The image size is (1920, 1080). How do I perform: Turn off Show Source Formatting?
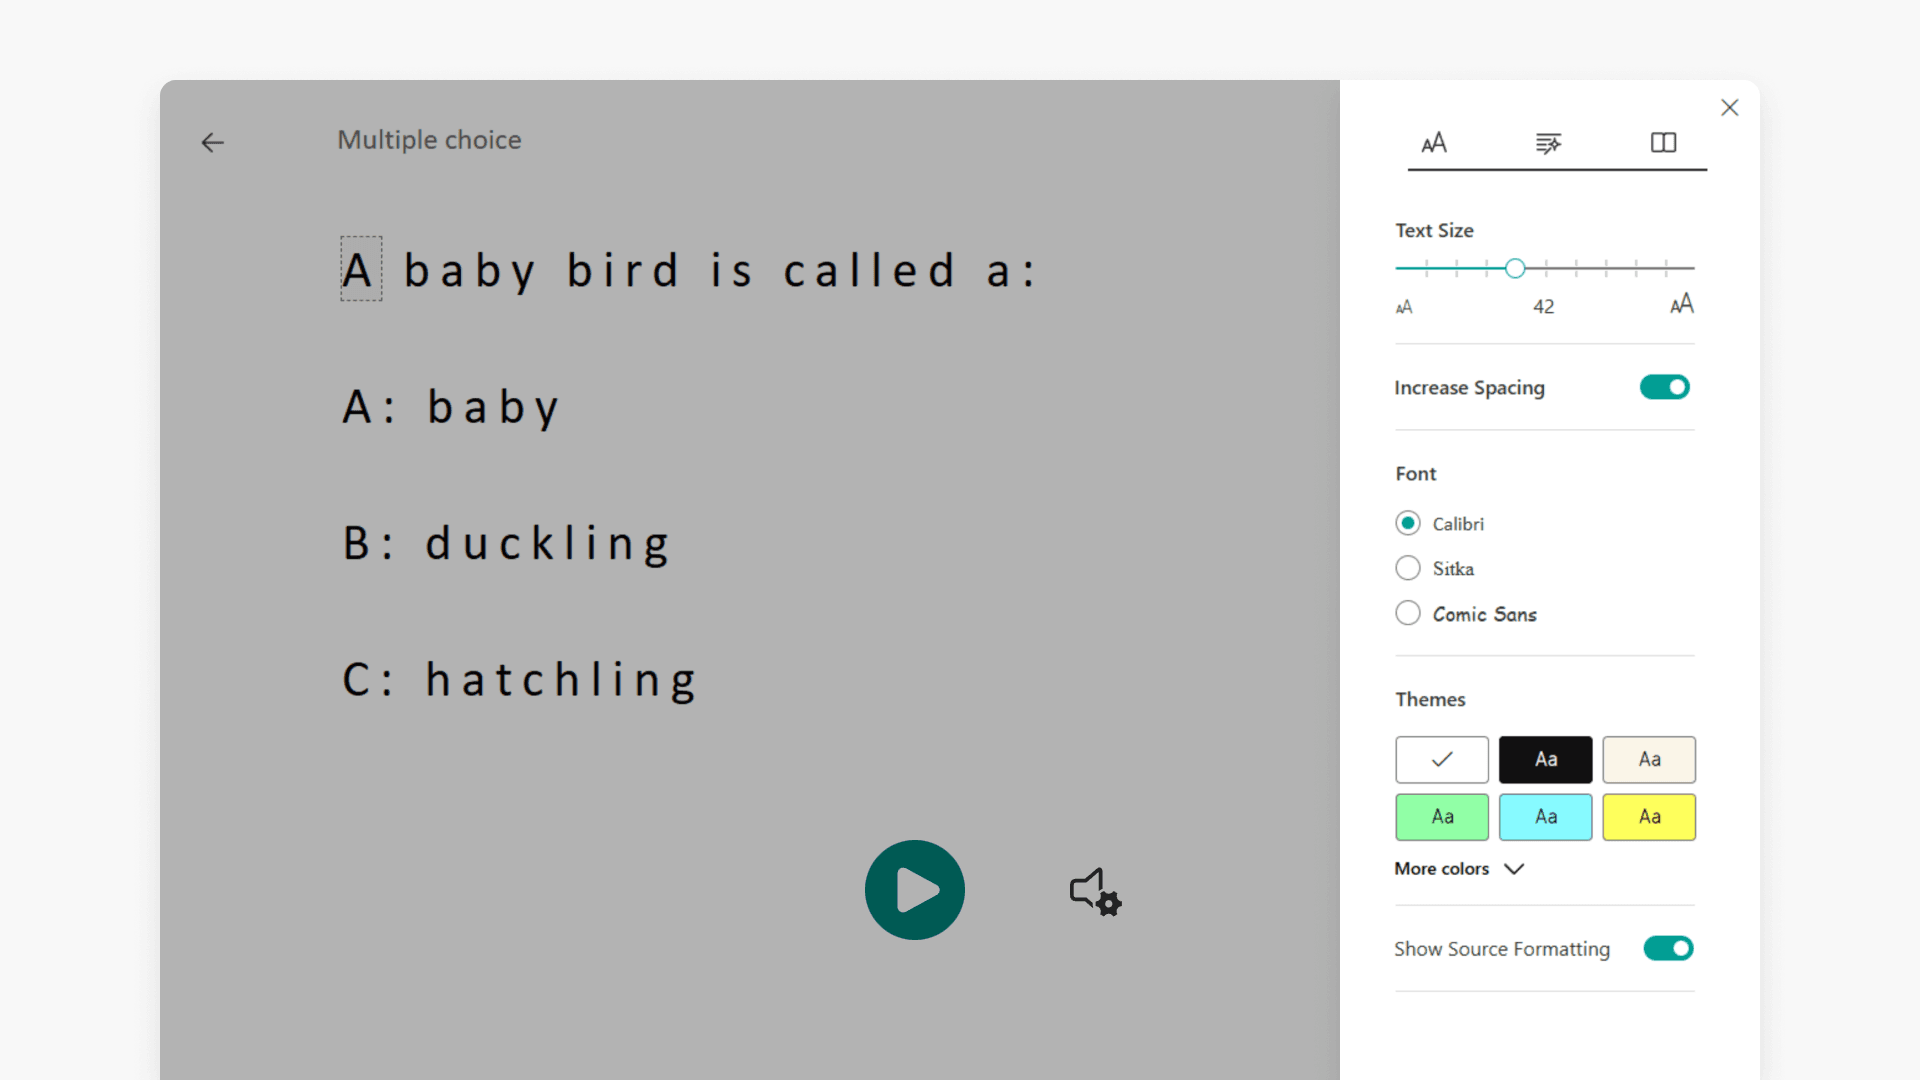click(1667, 948)
